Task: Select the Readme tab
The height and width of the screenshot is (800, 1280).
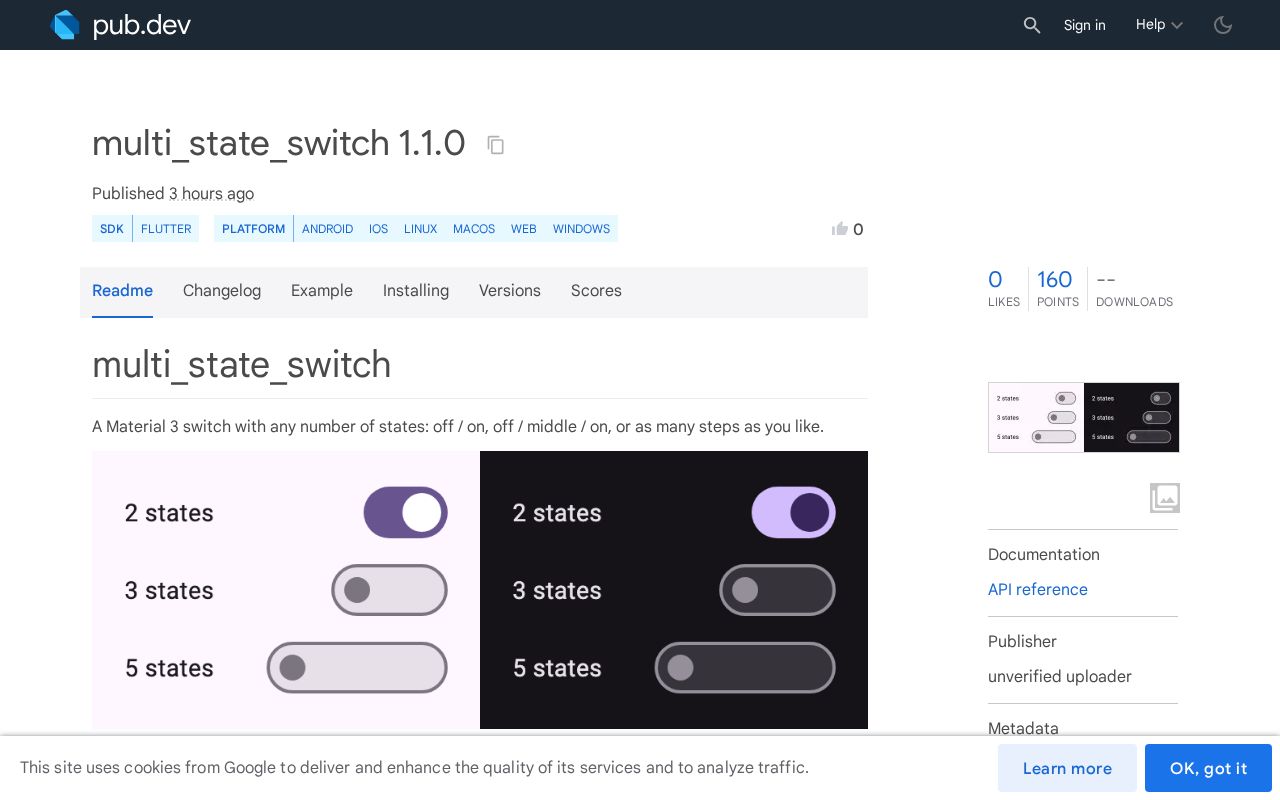Action: point(122,291)
